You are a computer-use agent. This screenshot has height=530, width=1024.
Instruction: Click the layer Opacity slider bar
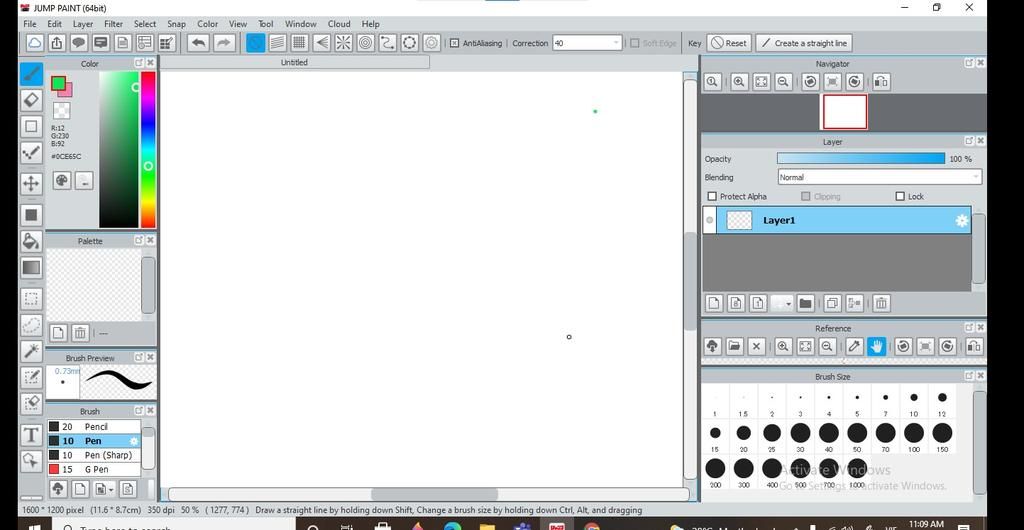click(x=861, y=159)
